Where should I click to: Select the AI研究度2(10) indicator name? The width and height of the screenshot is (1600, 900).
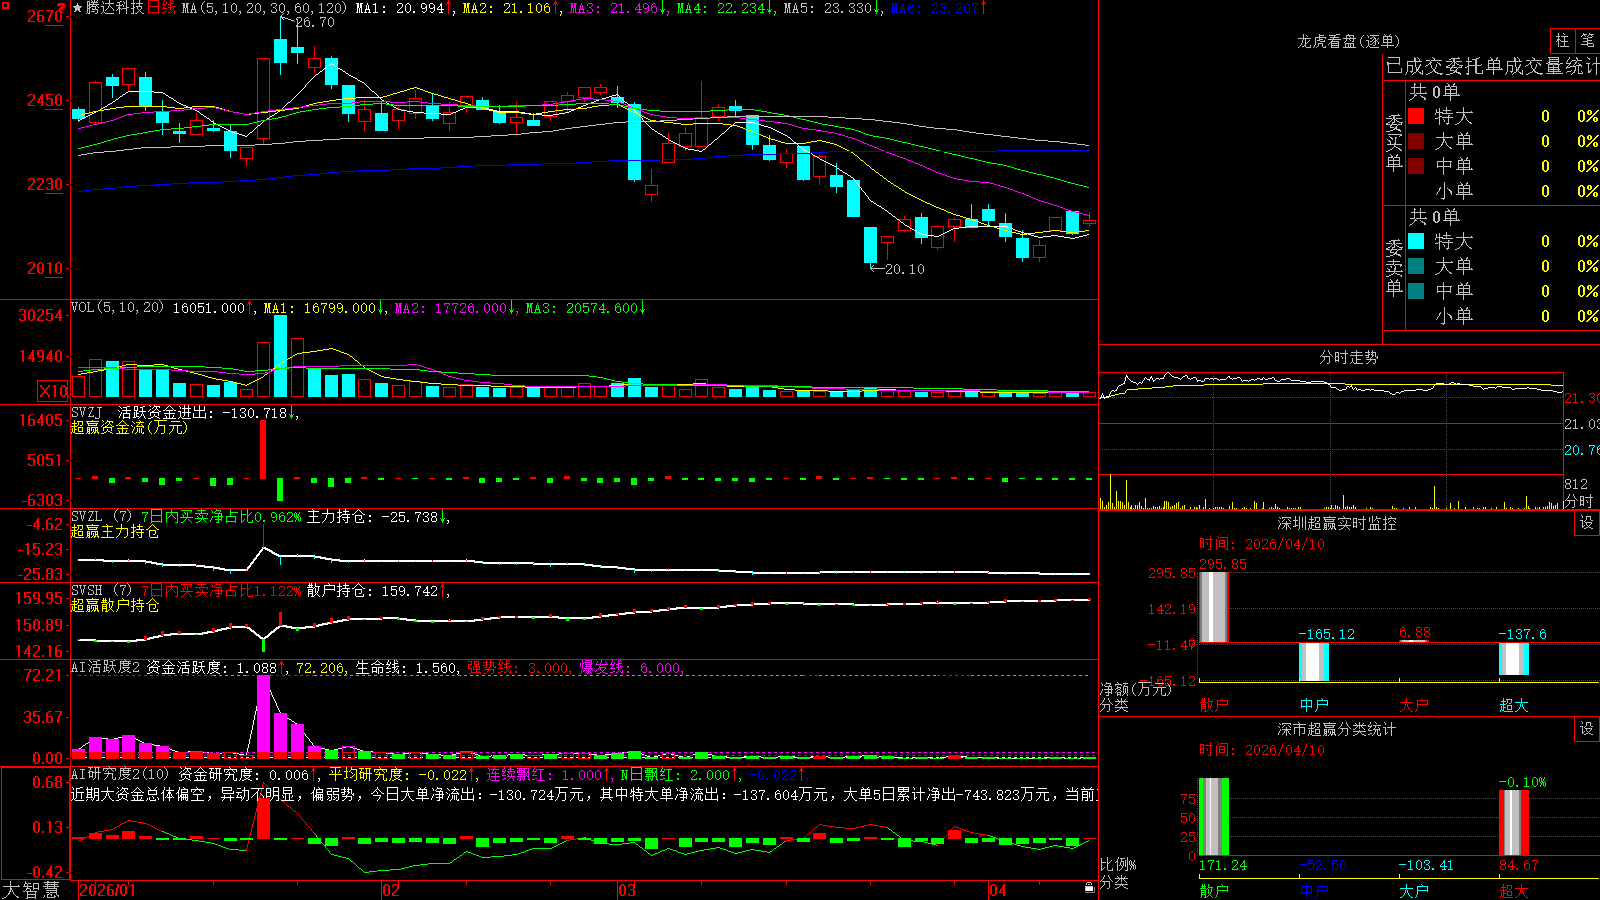(120, 774)
